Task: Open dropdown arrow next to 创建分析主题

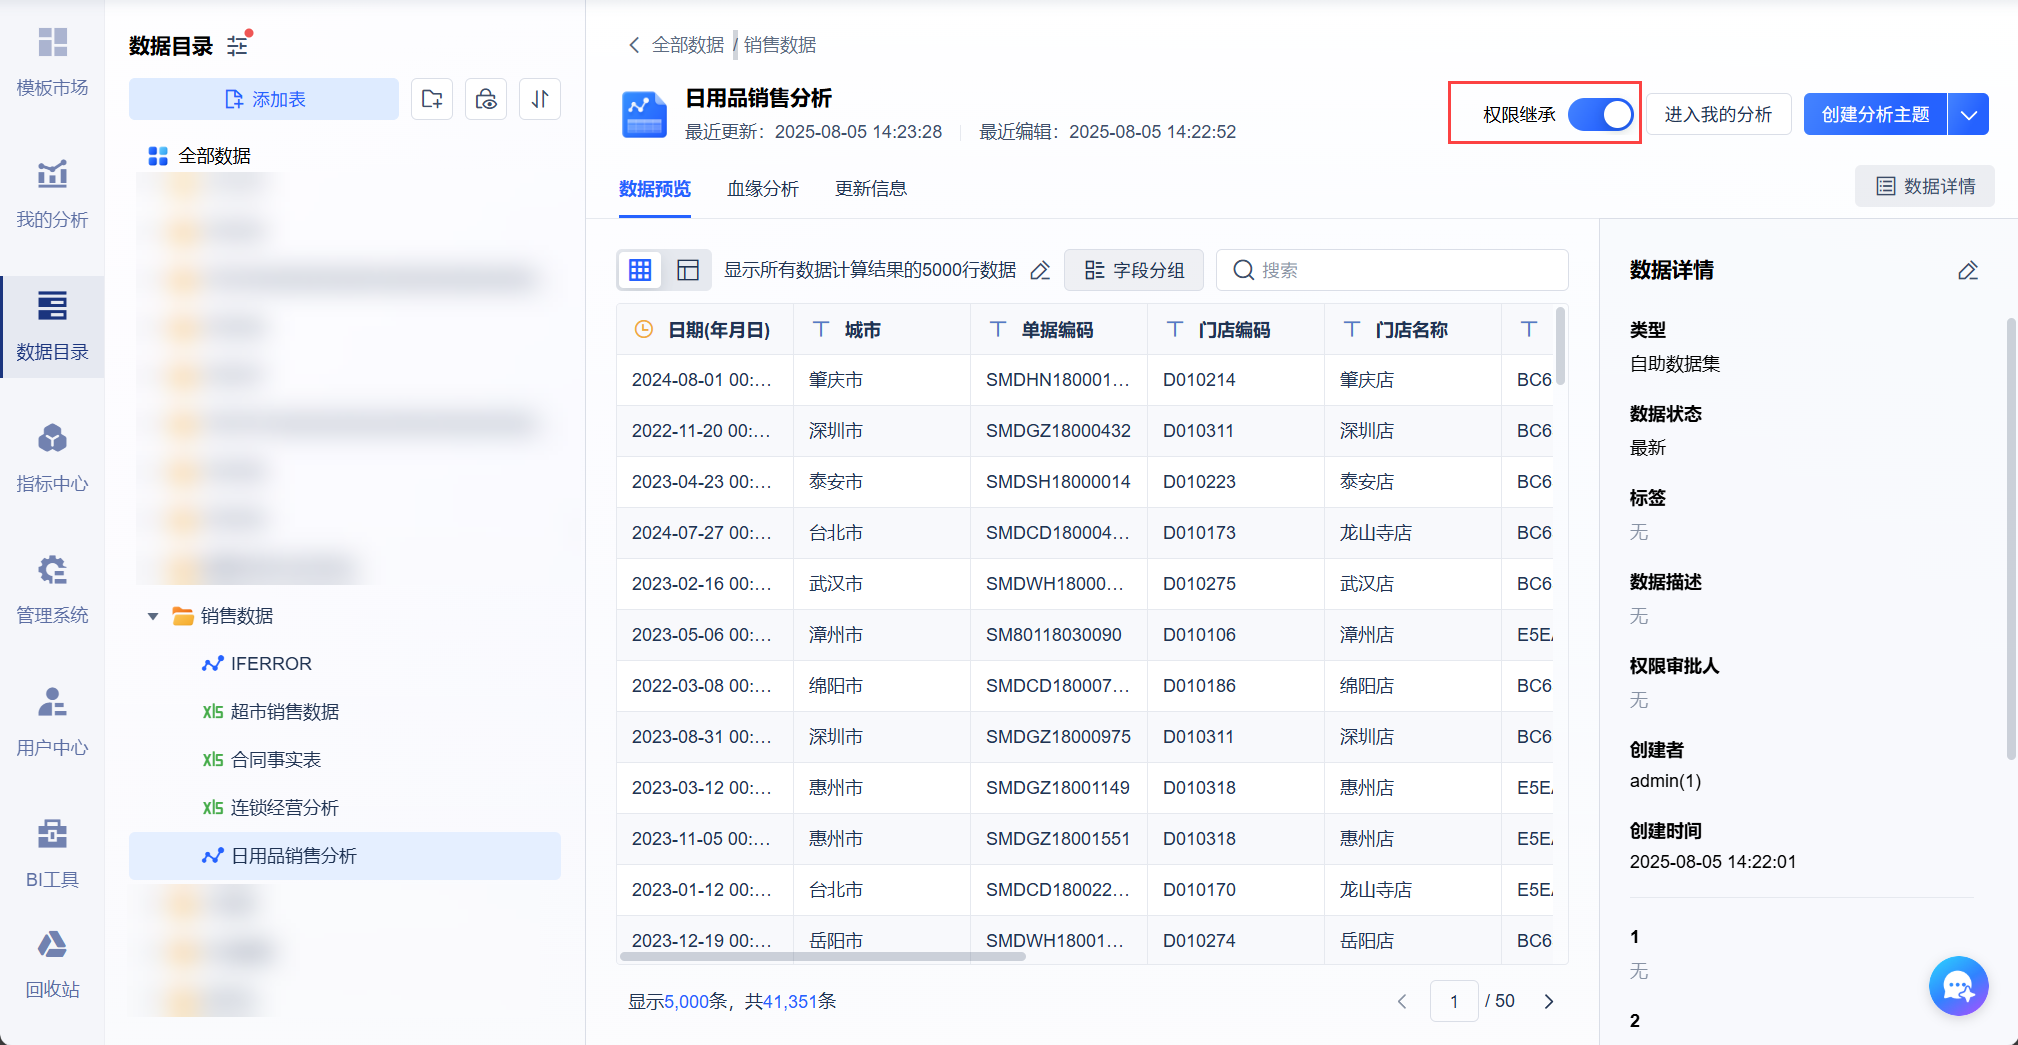Action: [x=1968, y=115]
